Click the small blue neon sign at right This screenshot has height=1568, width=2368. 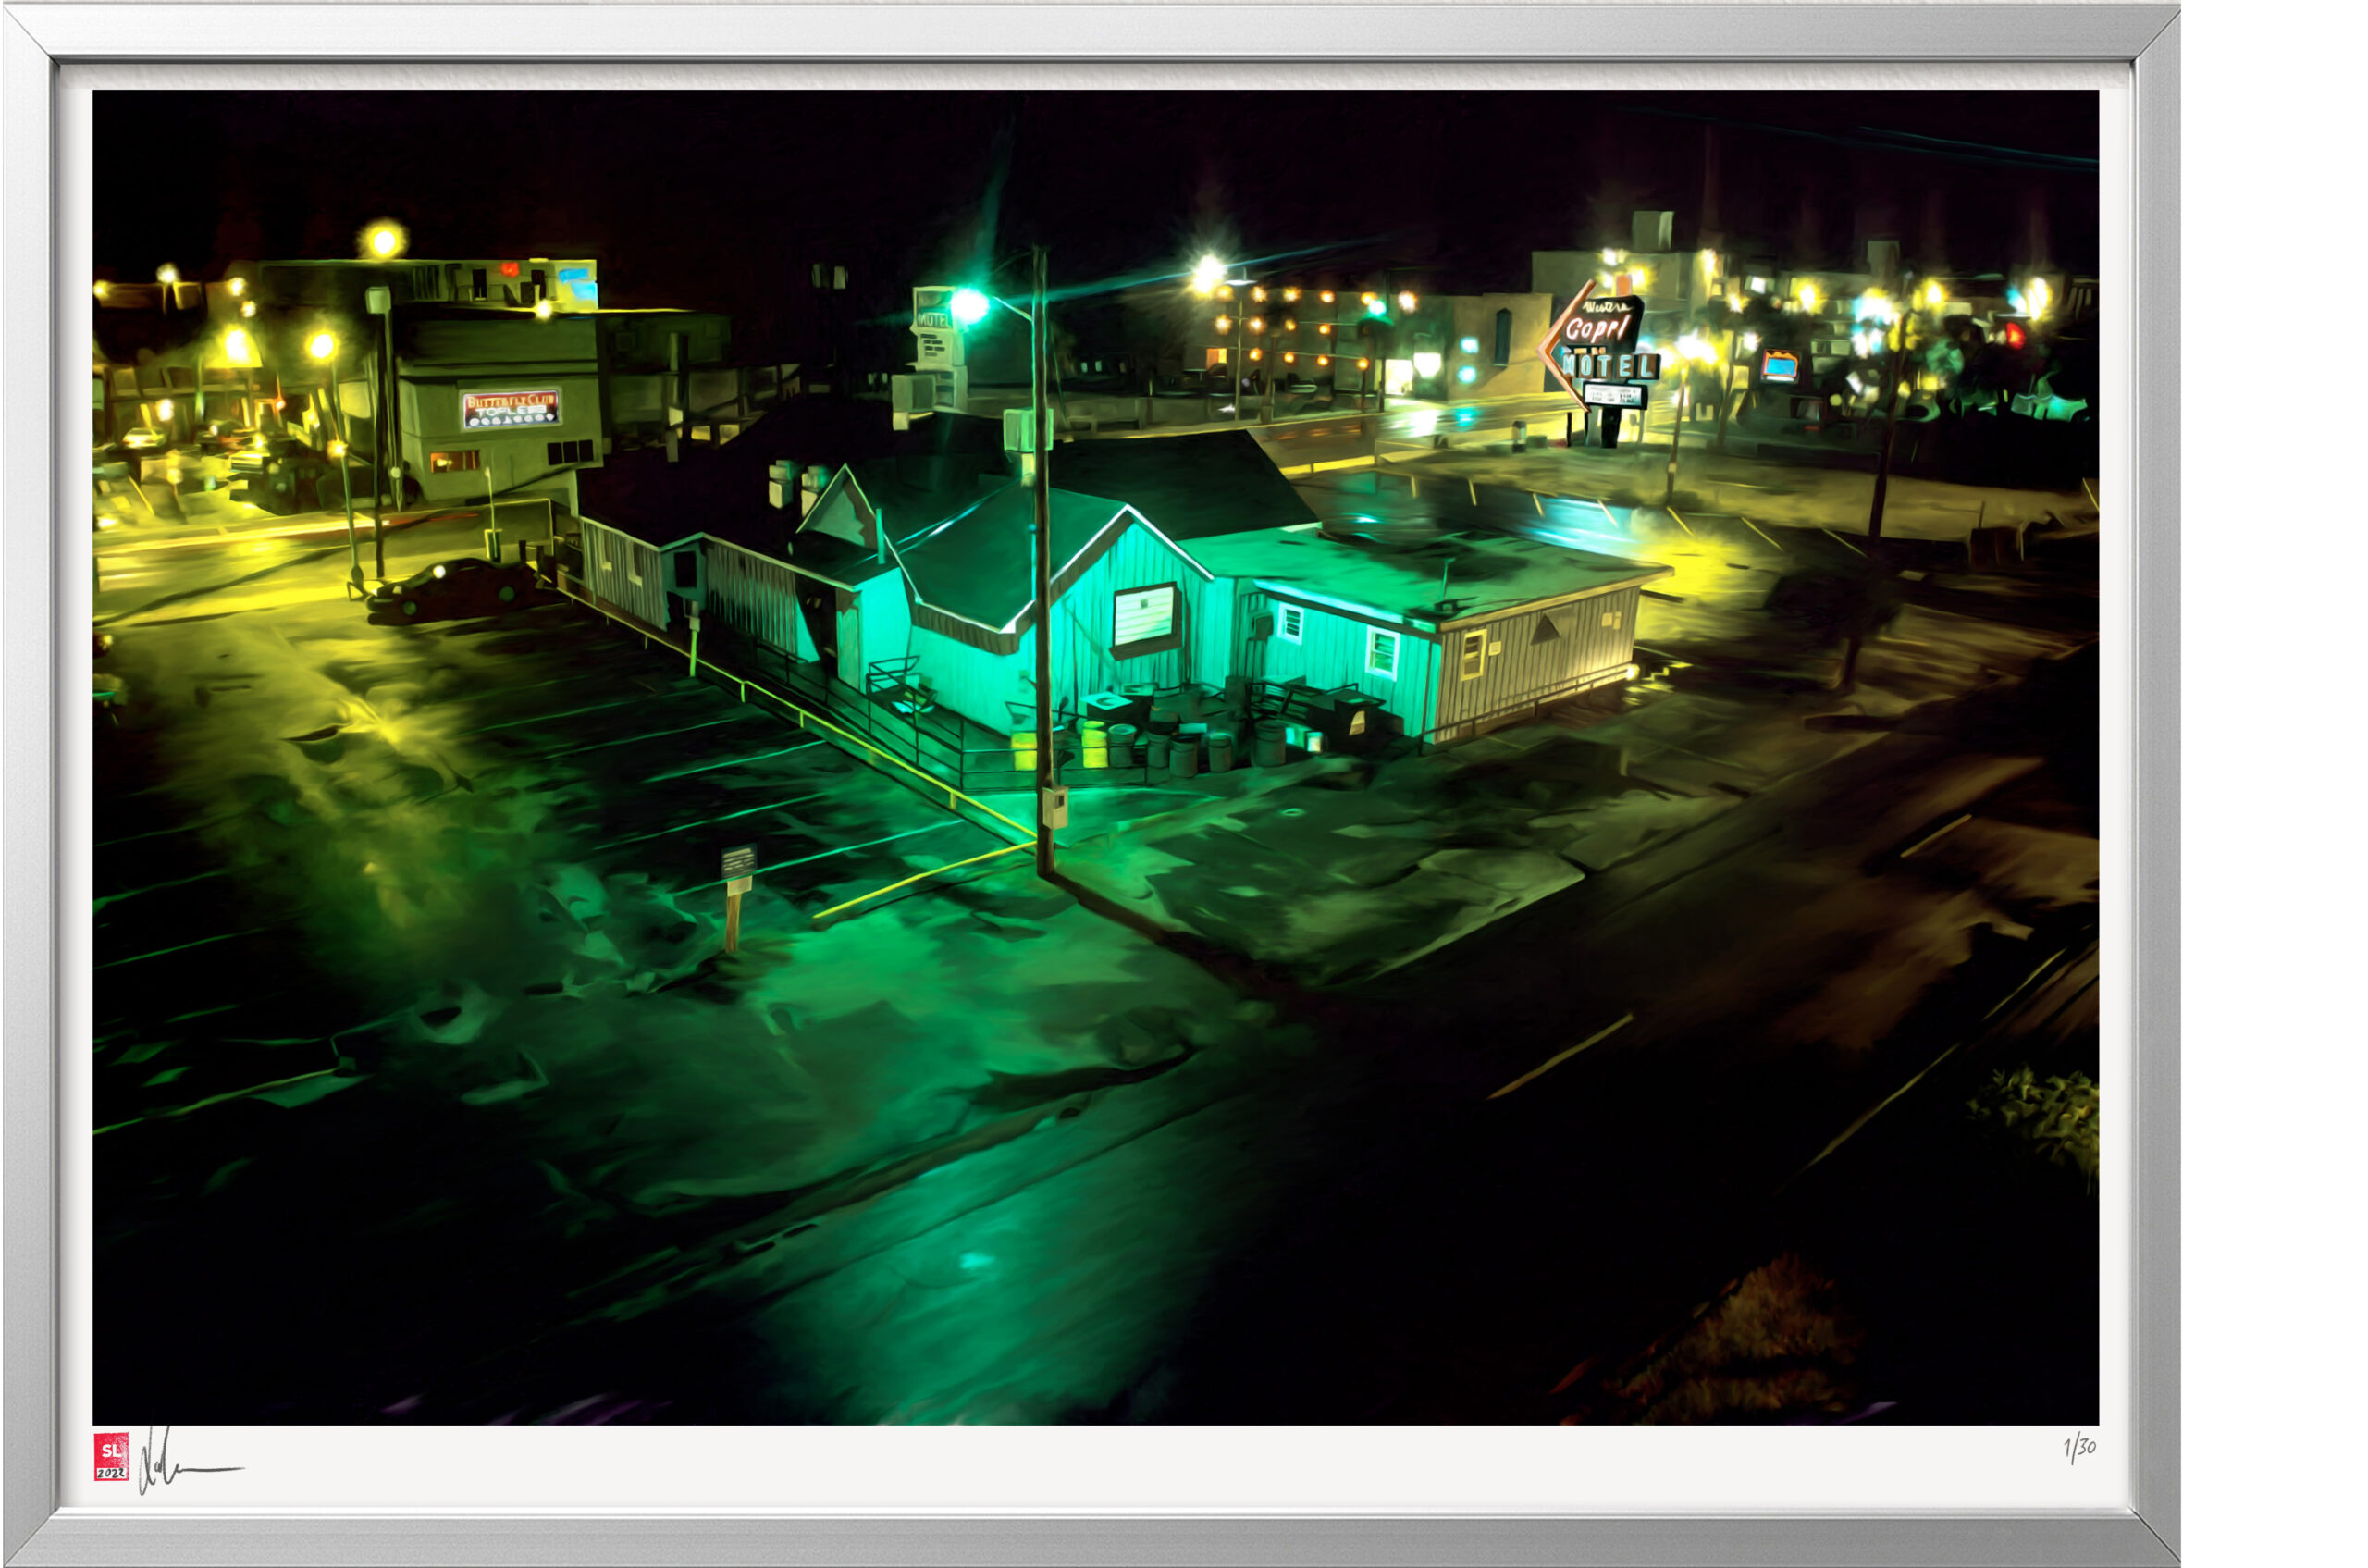1780,365
